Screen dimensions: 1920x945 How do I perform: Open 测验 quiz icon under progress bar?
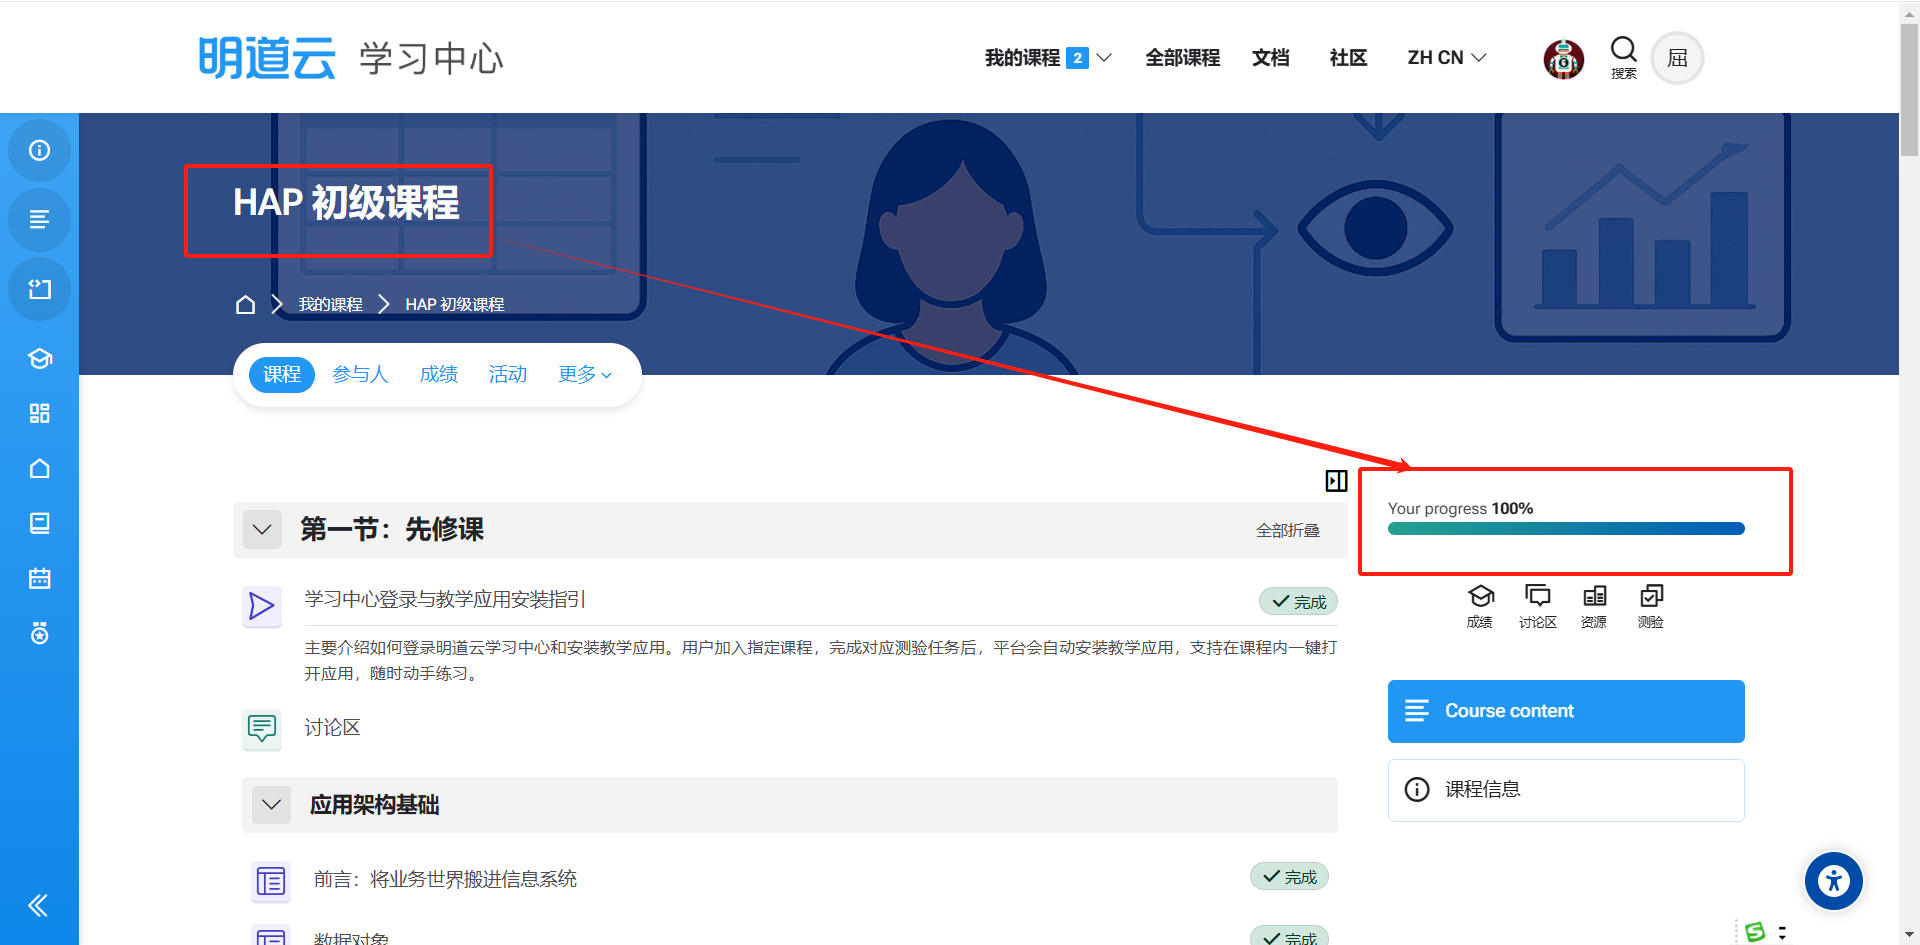1651,607
